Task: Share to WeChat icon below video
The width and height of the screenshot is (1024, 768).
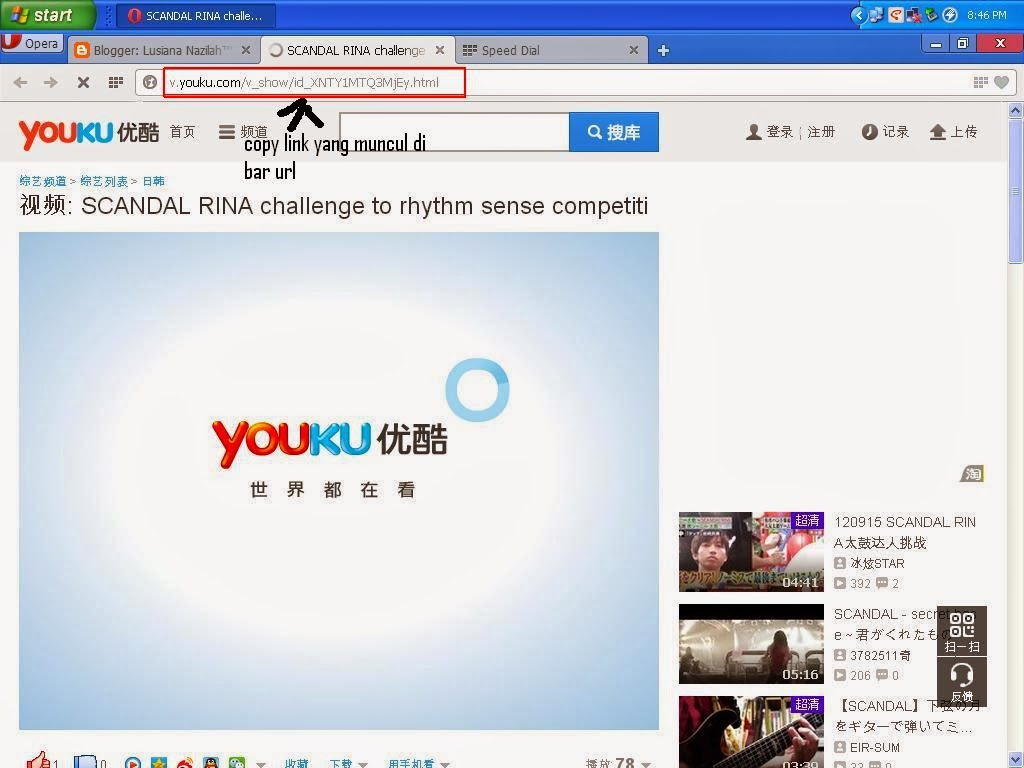Action: (x=236, y=763)
